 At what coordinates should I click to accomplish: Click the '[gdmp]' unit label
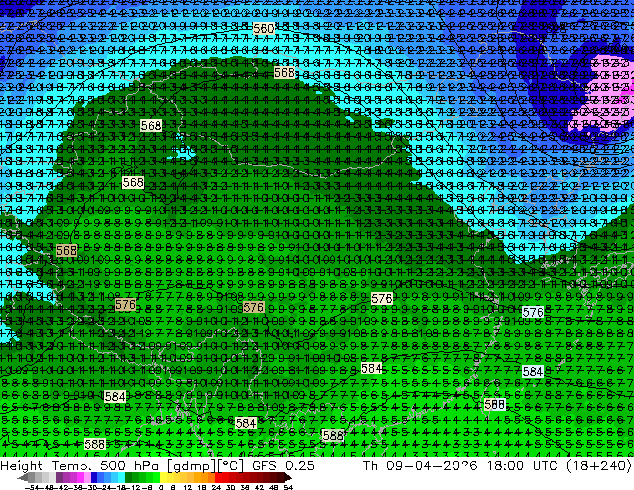pyautogui.click(x=191, y=466)
